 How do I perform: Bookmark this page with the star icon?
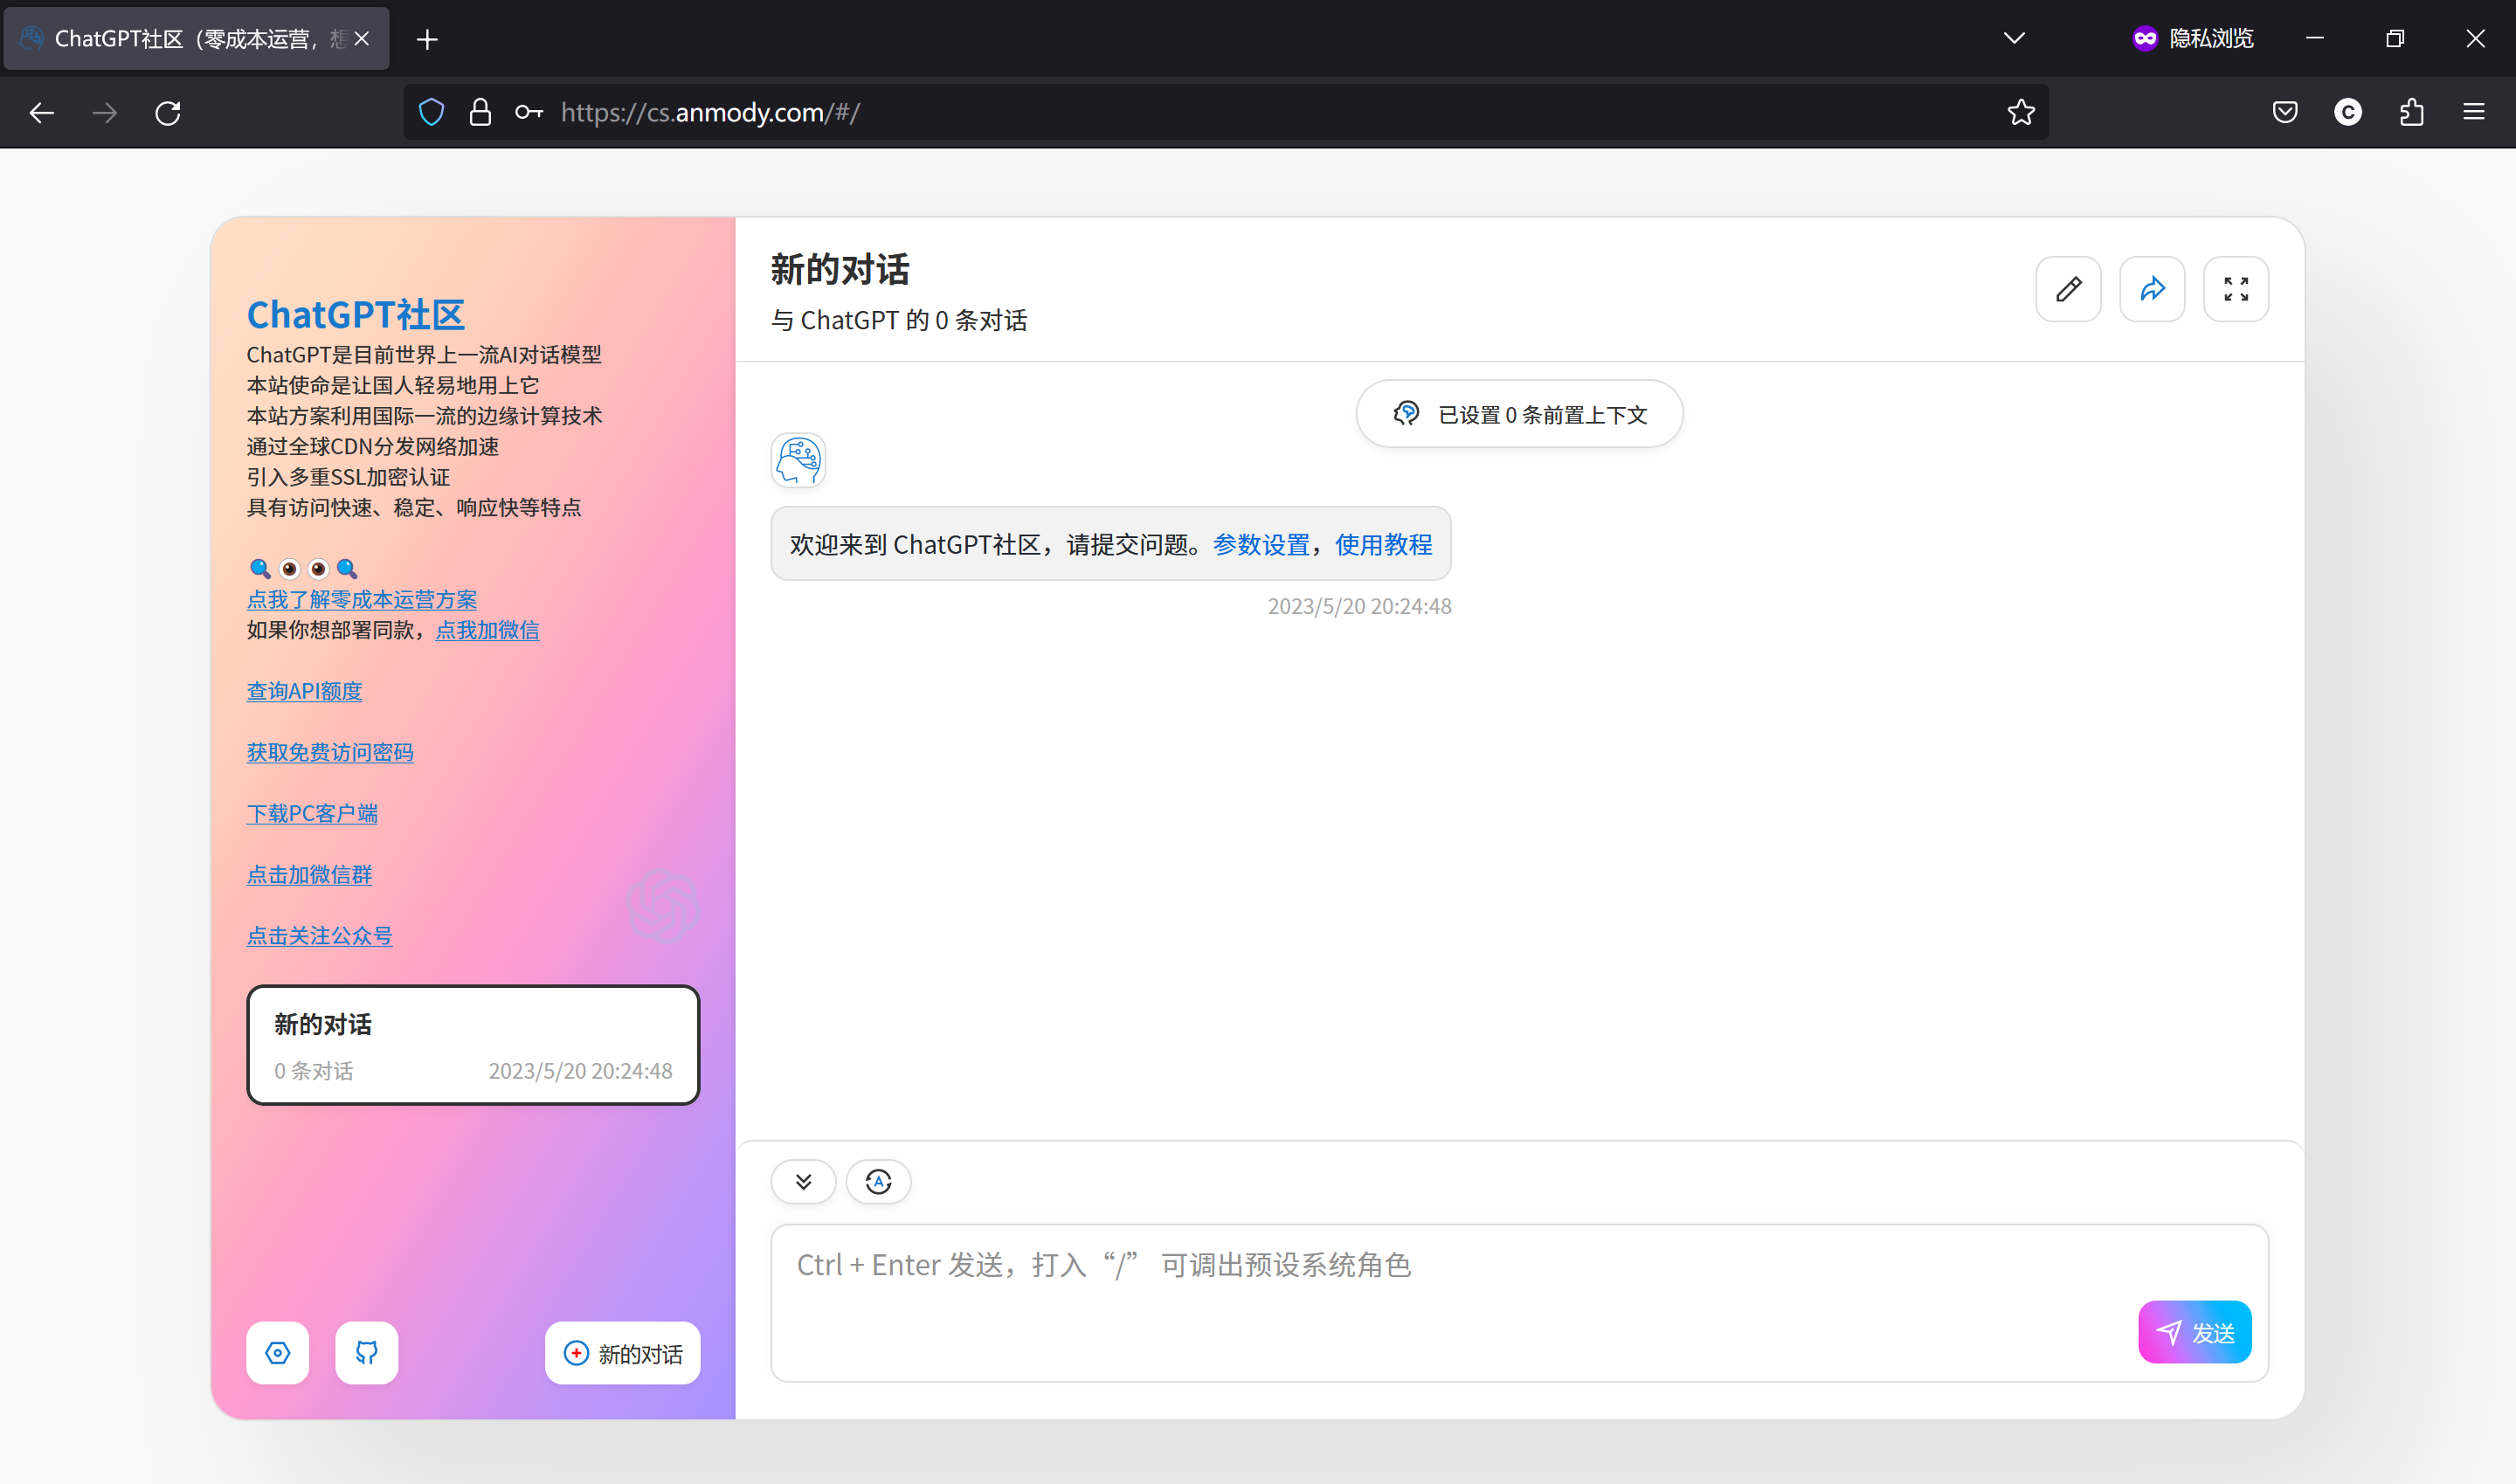pos(2021,112)
